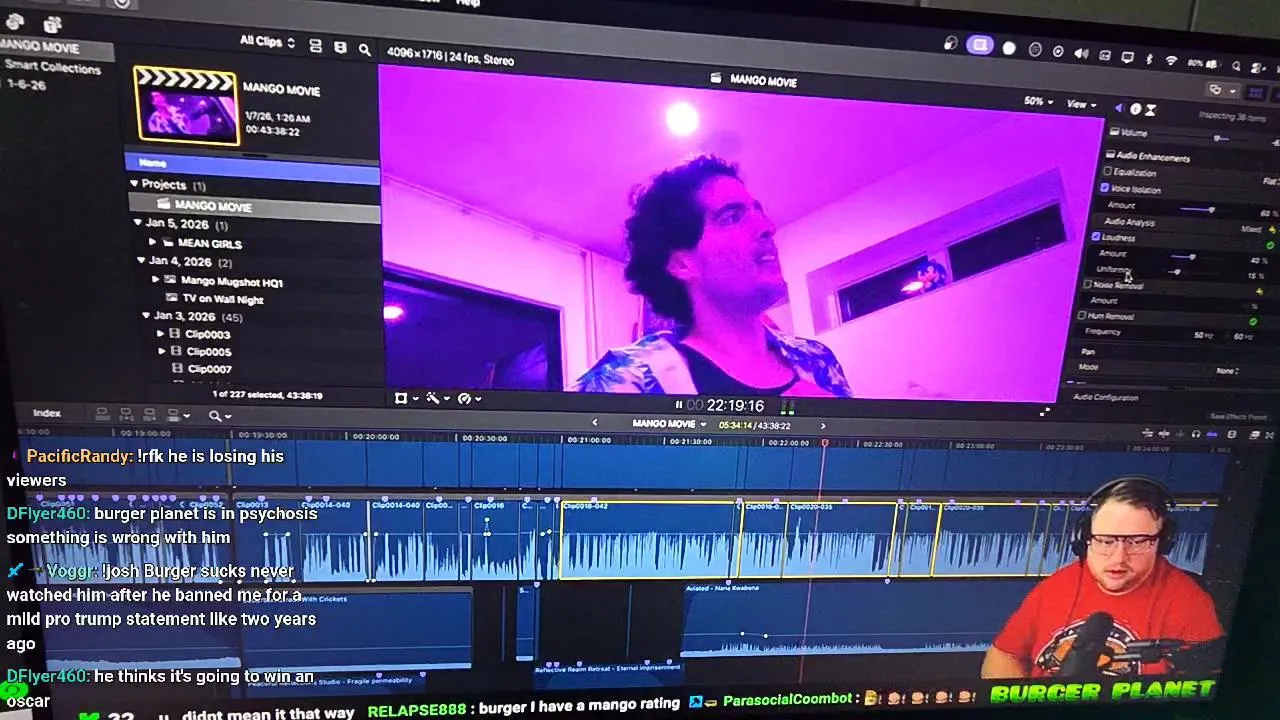
Task: Collapse the Jan 5, 2026 group
Action: [x=138, y=223]
